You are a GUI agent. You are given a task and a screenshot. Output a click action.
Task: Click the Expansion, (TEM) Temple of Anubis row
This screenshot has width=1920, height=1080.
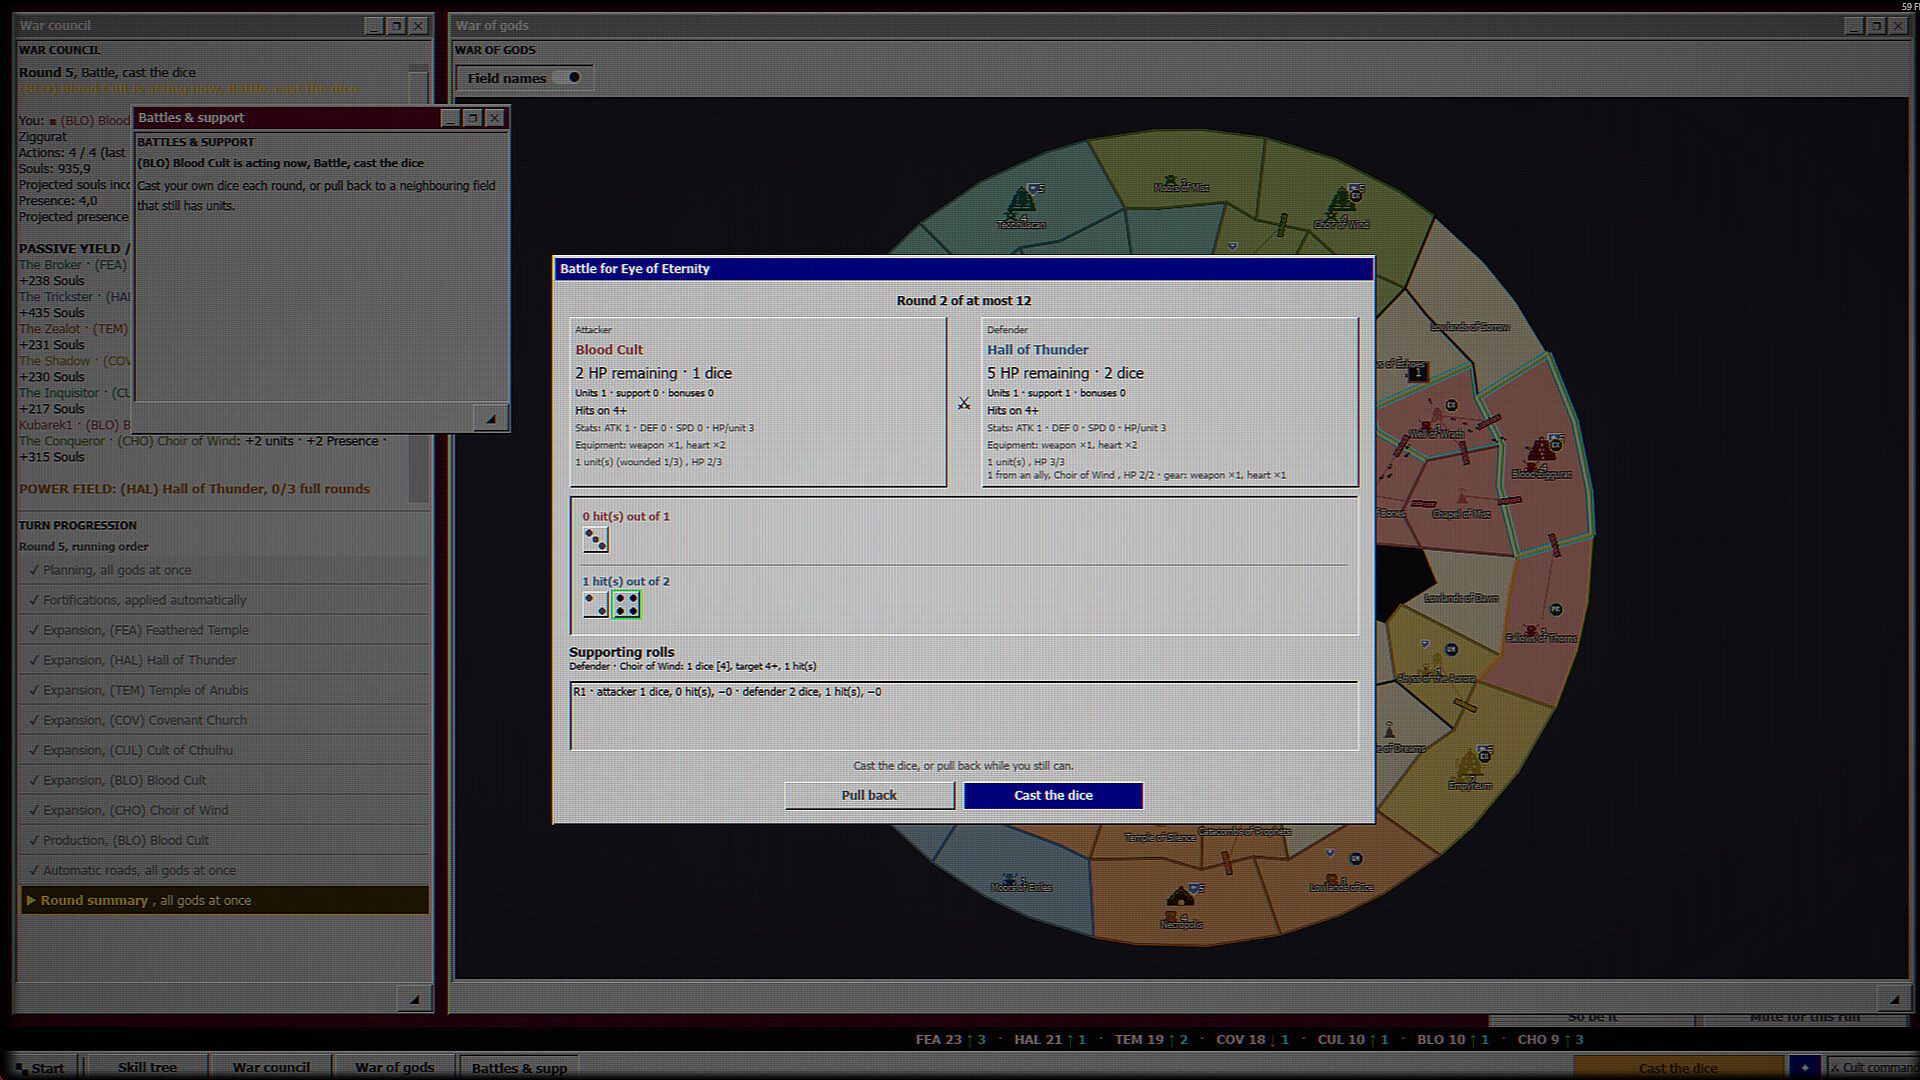[x=225, y=690]
